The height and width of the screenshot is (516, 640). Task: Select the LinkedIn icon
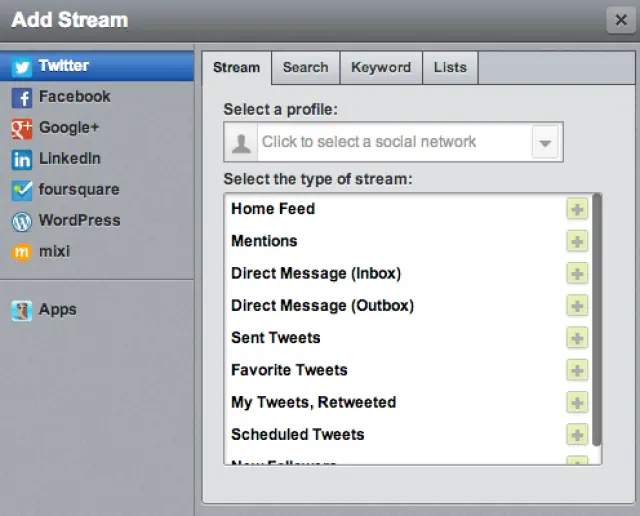pos(22,159)
